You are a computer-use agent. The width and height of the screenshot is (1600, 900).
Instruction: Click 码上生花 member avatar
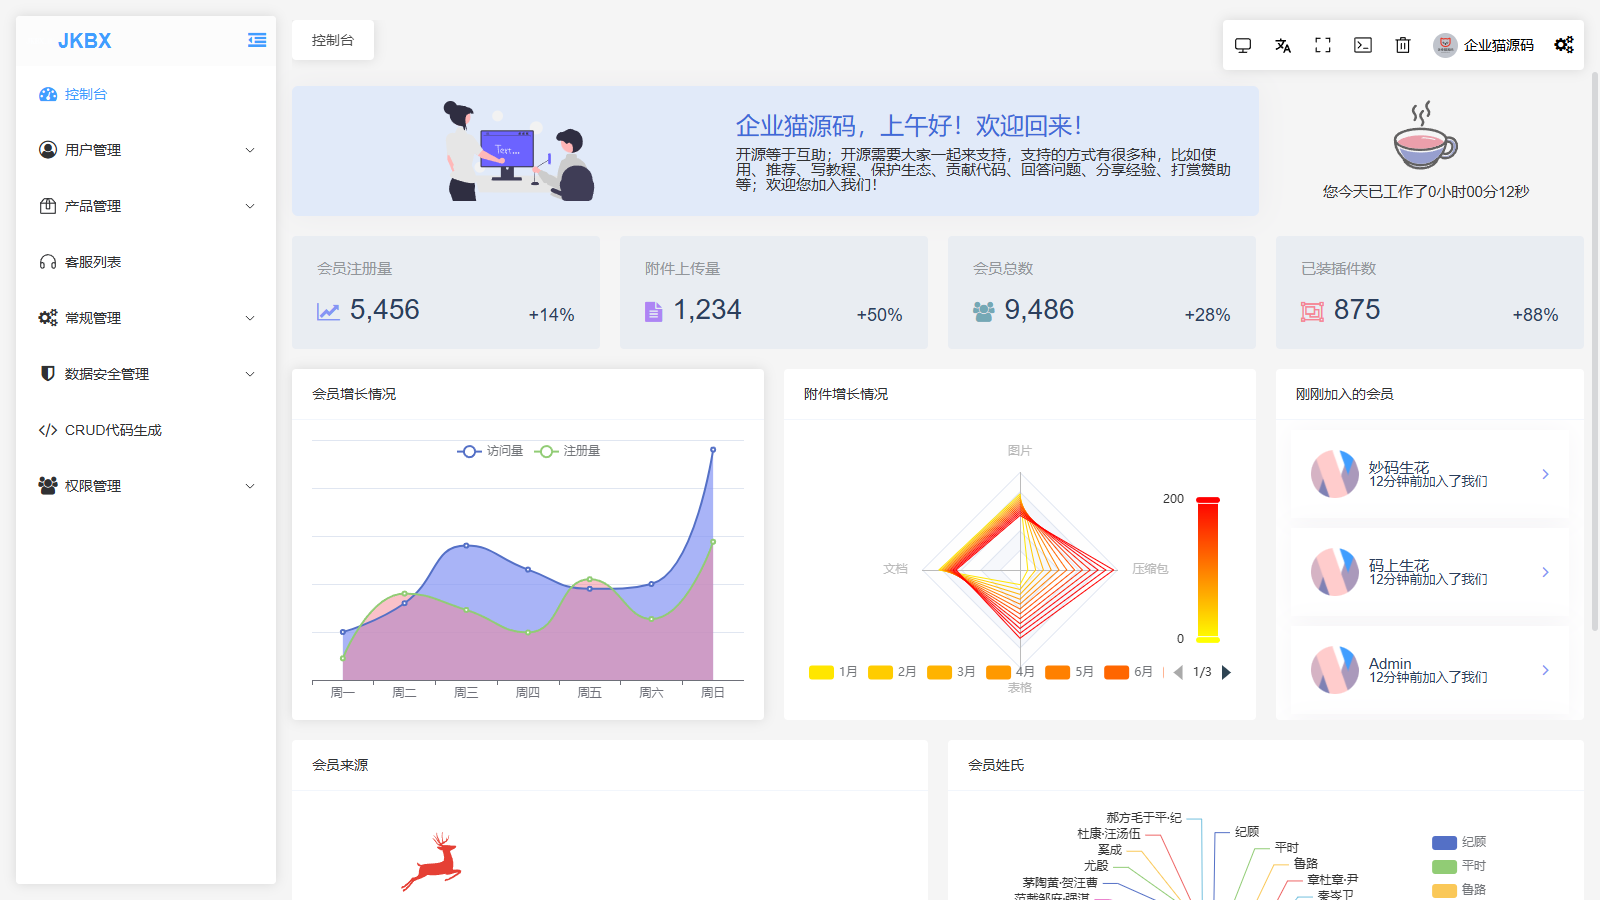click(x=1335, y=572)
